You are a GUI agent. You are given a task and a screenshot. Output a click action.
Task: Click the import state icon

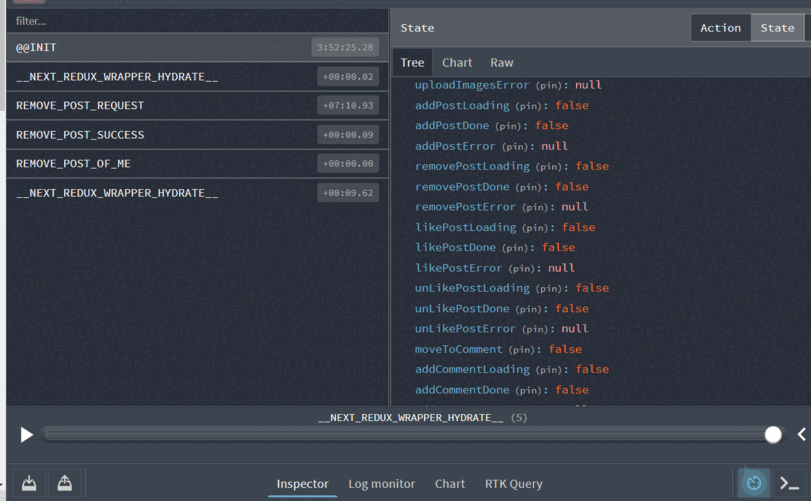[x=29, y=483]
